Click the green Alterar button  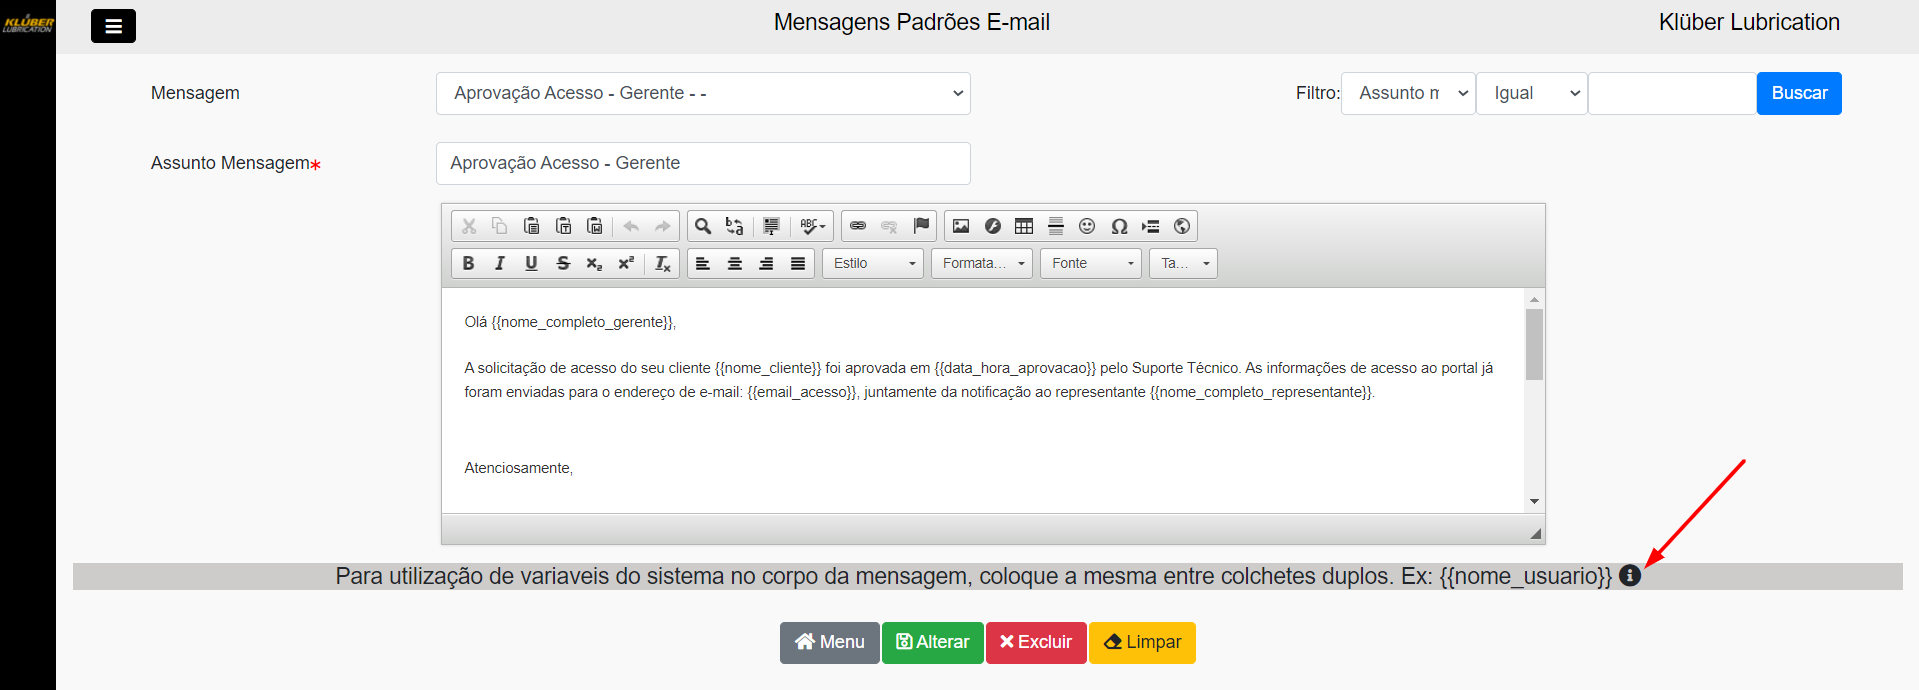[932, 642]
